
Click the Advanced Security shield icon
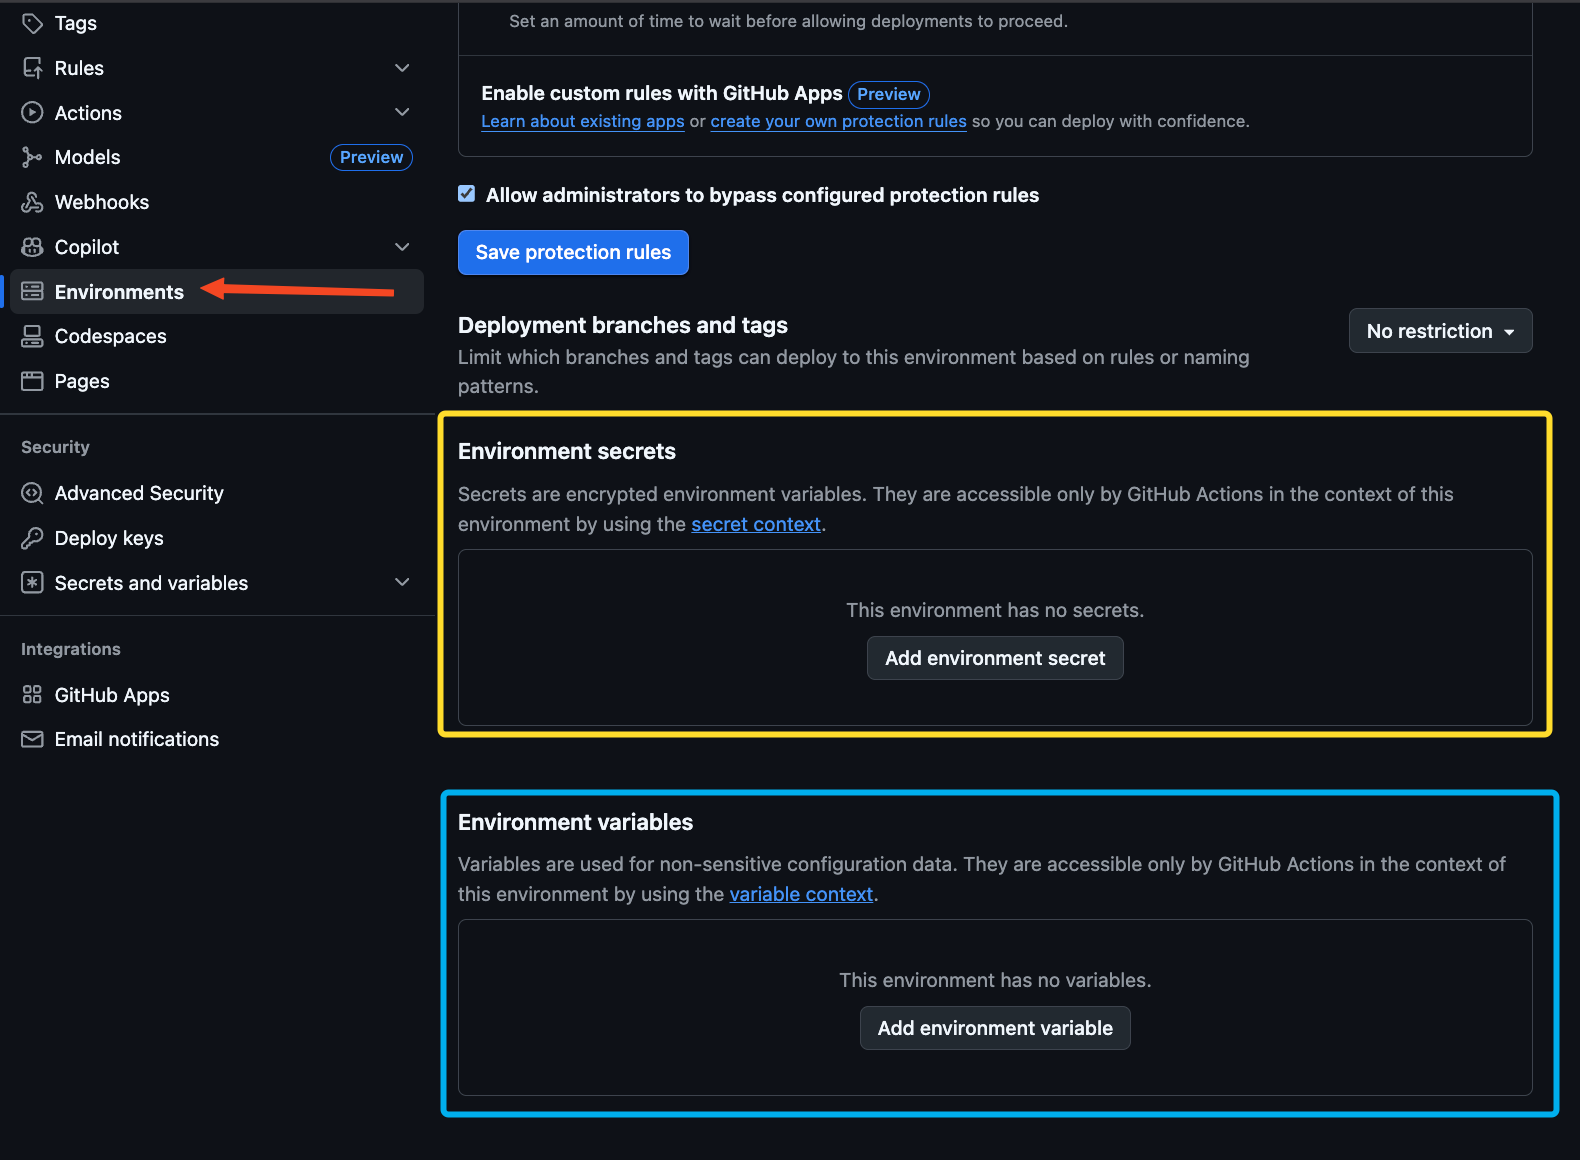(x=32, y=493)
